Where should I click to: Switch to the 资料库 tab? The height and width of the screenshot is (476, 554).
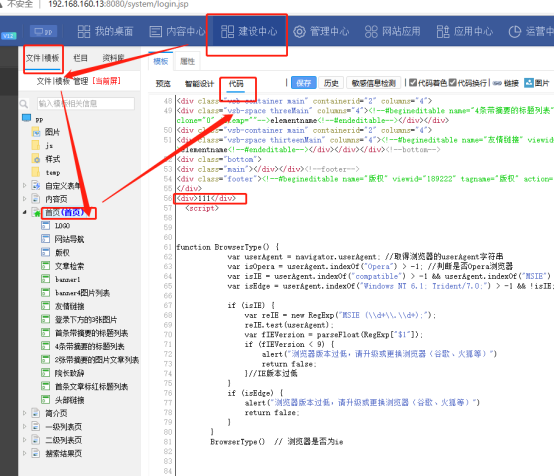pos(113,58)
